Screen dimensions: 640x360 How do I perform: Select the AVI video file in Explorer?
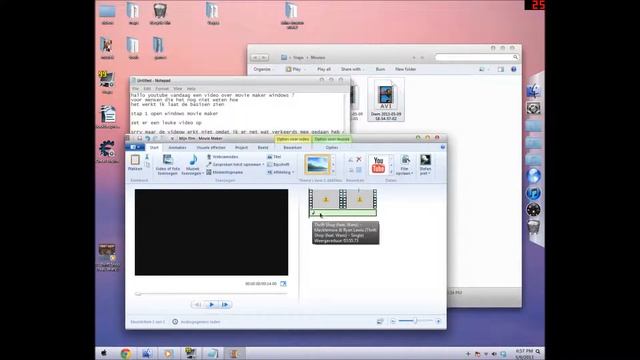point(386,100)
